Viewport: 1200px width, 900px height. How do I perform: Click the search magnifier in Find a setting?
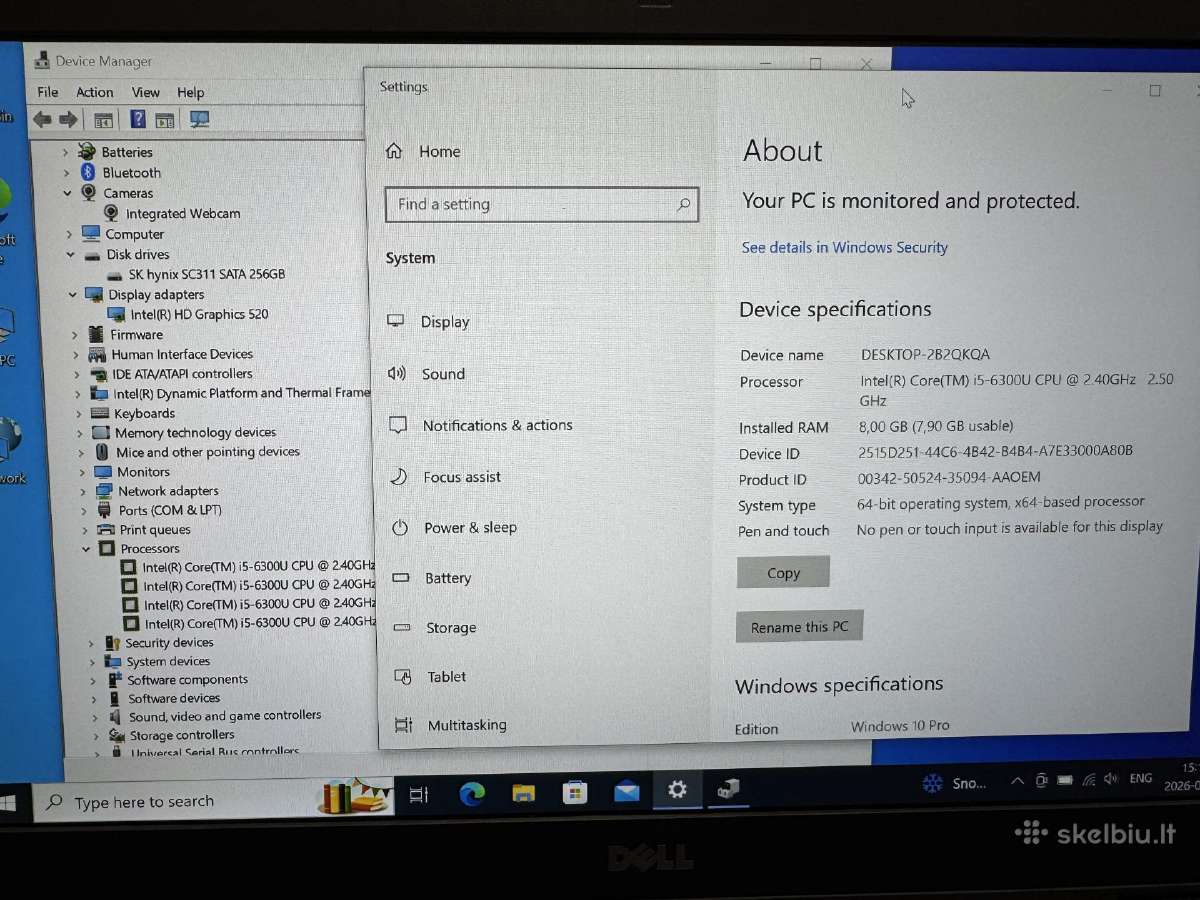coord(683,204)
